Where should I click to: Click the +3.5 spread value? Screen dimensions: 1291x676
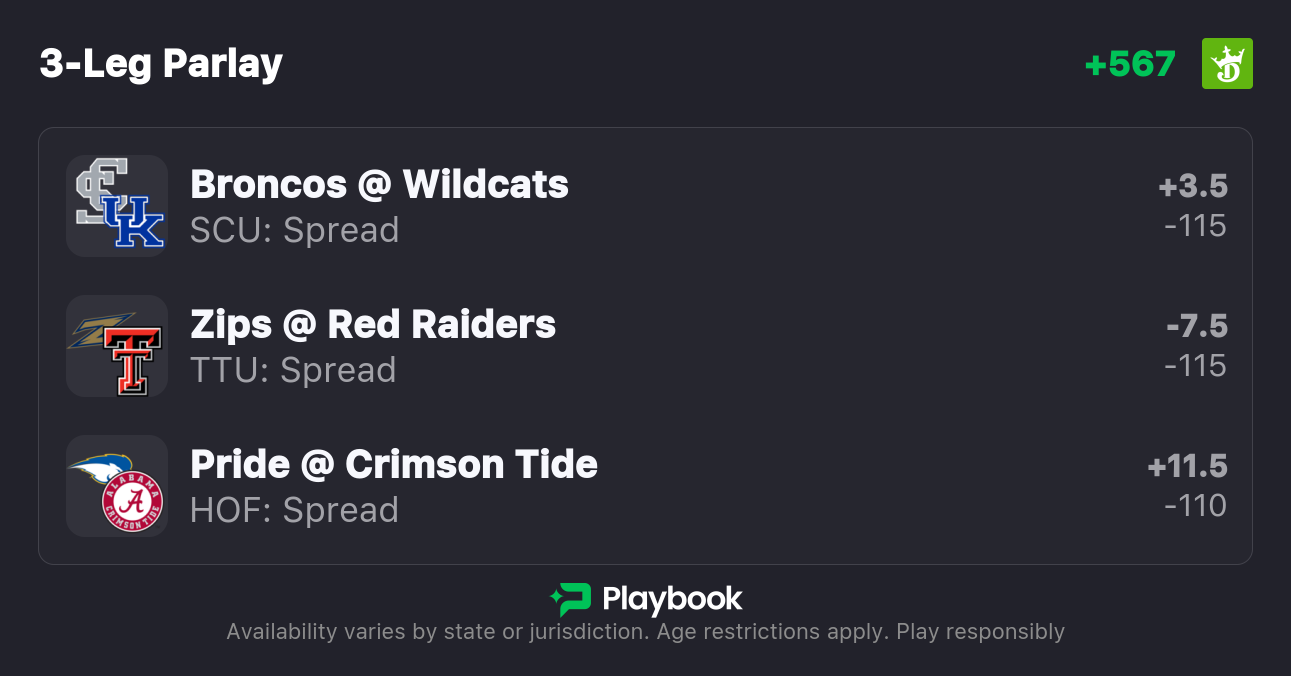pos(1192,186)
